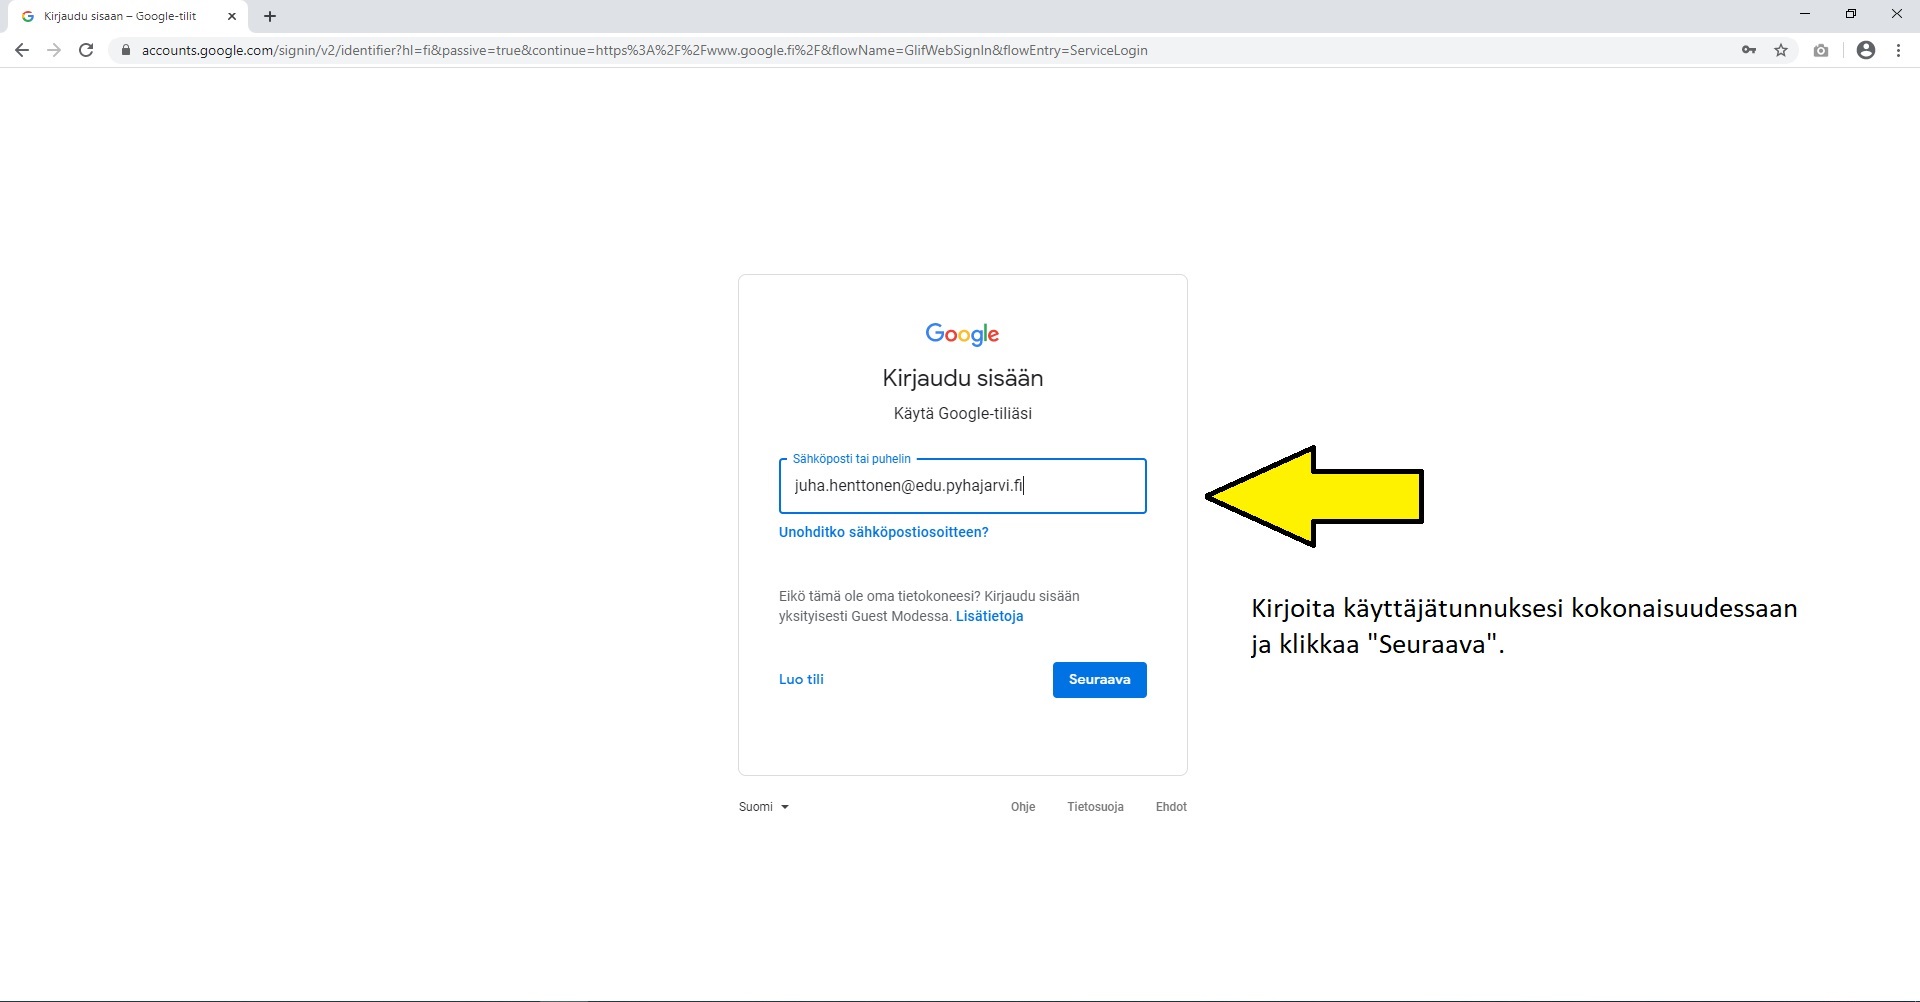Open the Tietosuoja footer link
Viewport: 1920px width, 1002px height.
(1095, 807)
